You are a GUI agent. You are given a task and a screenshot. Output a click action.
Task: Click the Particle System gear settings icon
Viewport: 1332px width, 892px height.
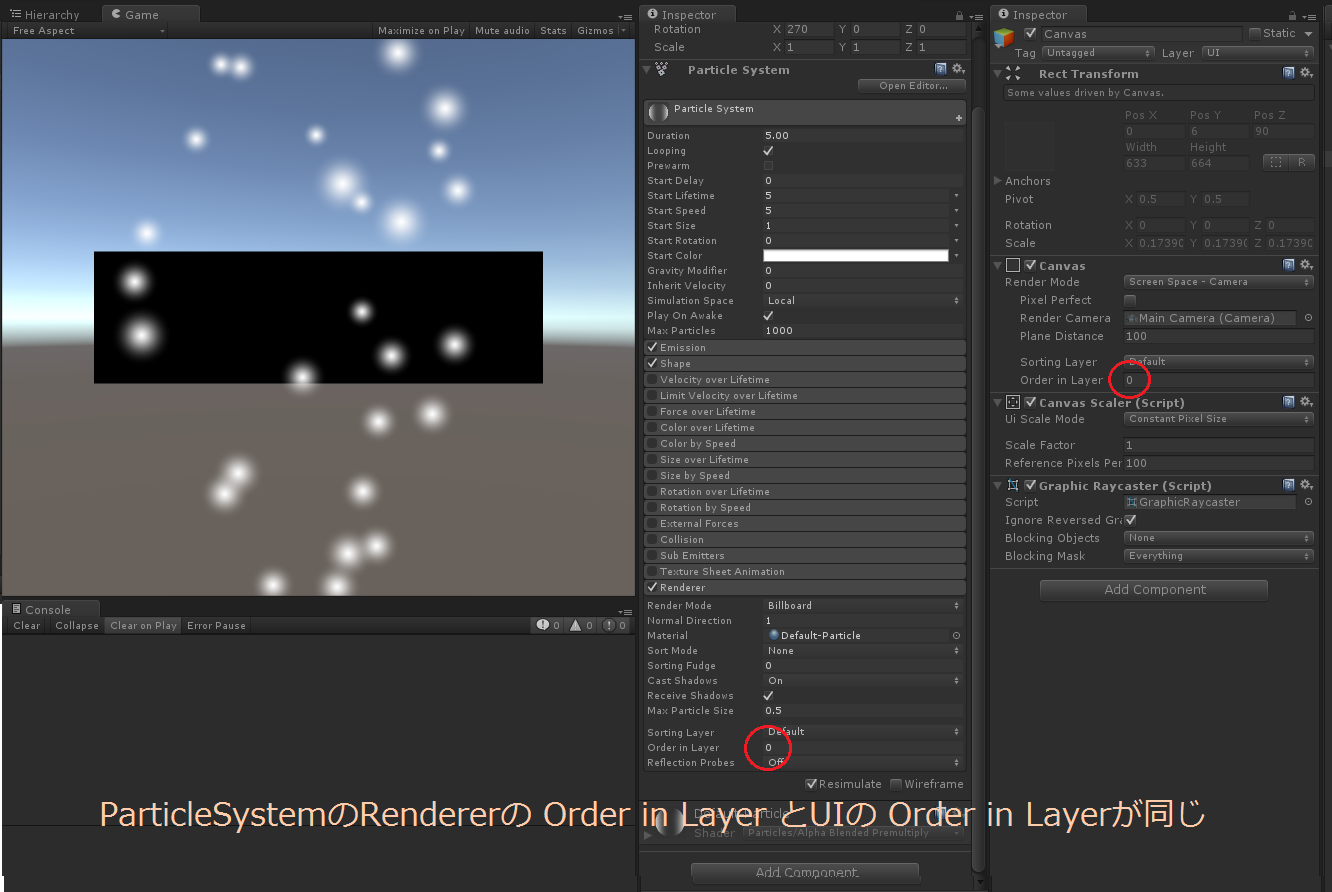[x=957, y=68]
